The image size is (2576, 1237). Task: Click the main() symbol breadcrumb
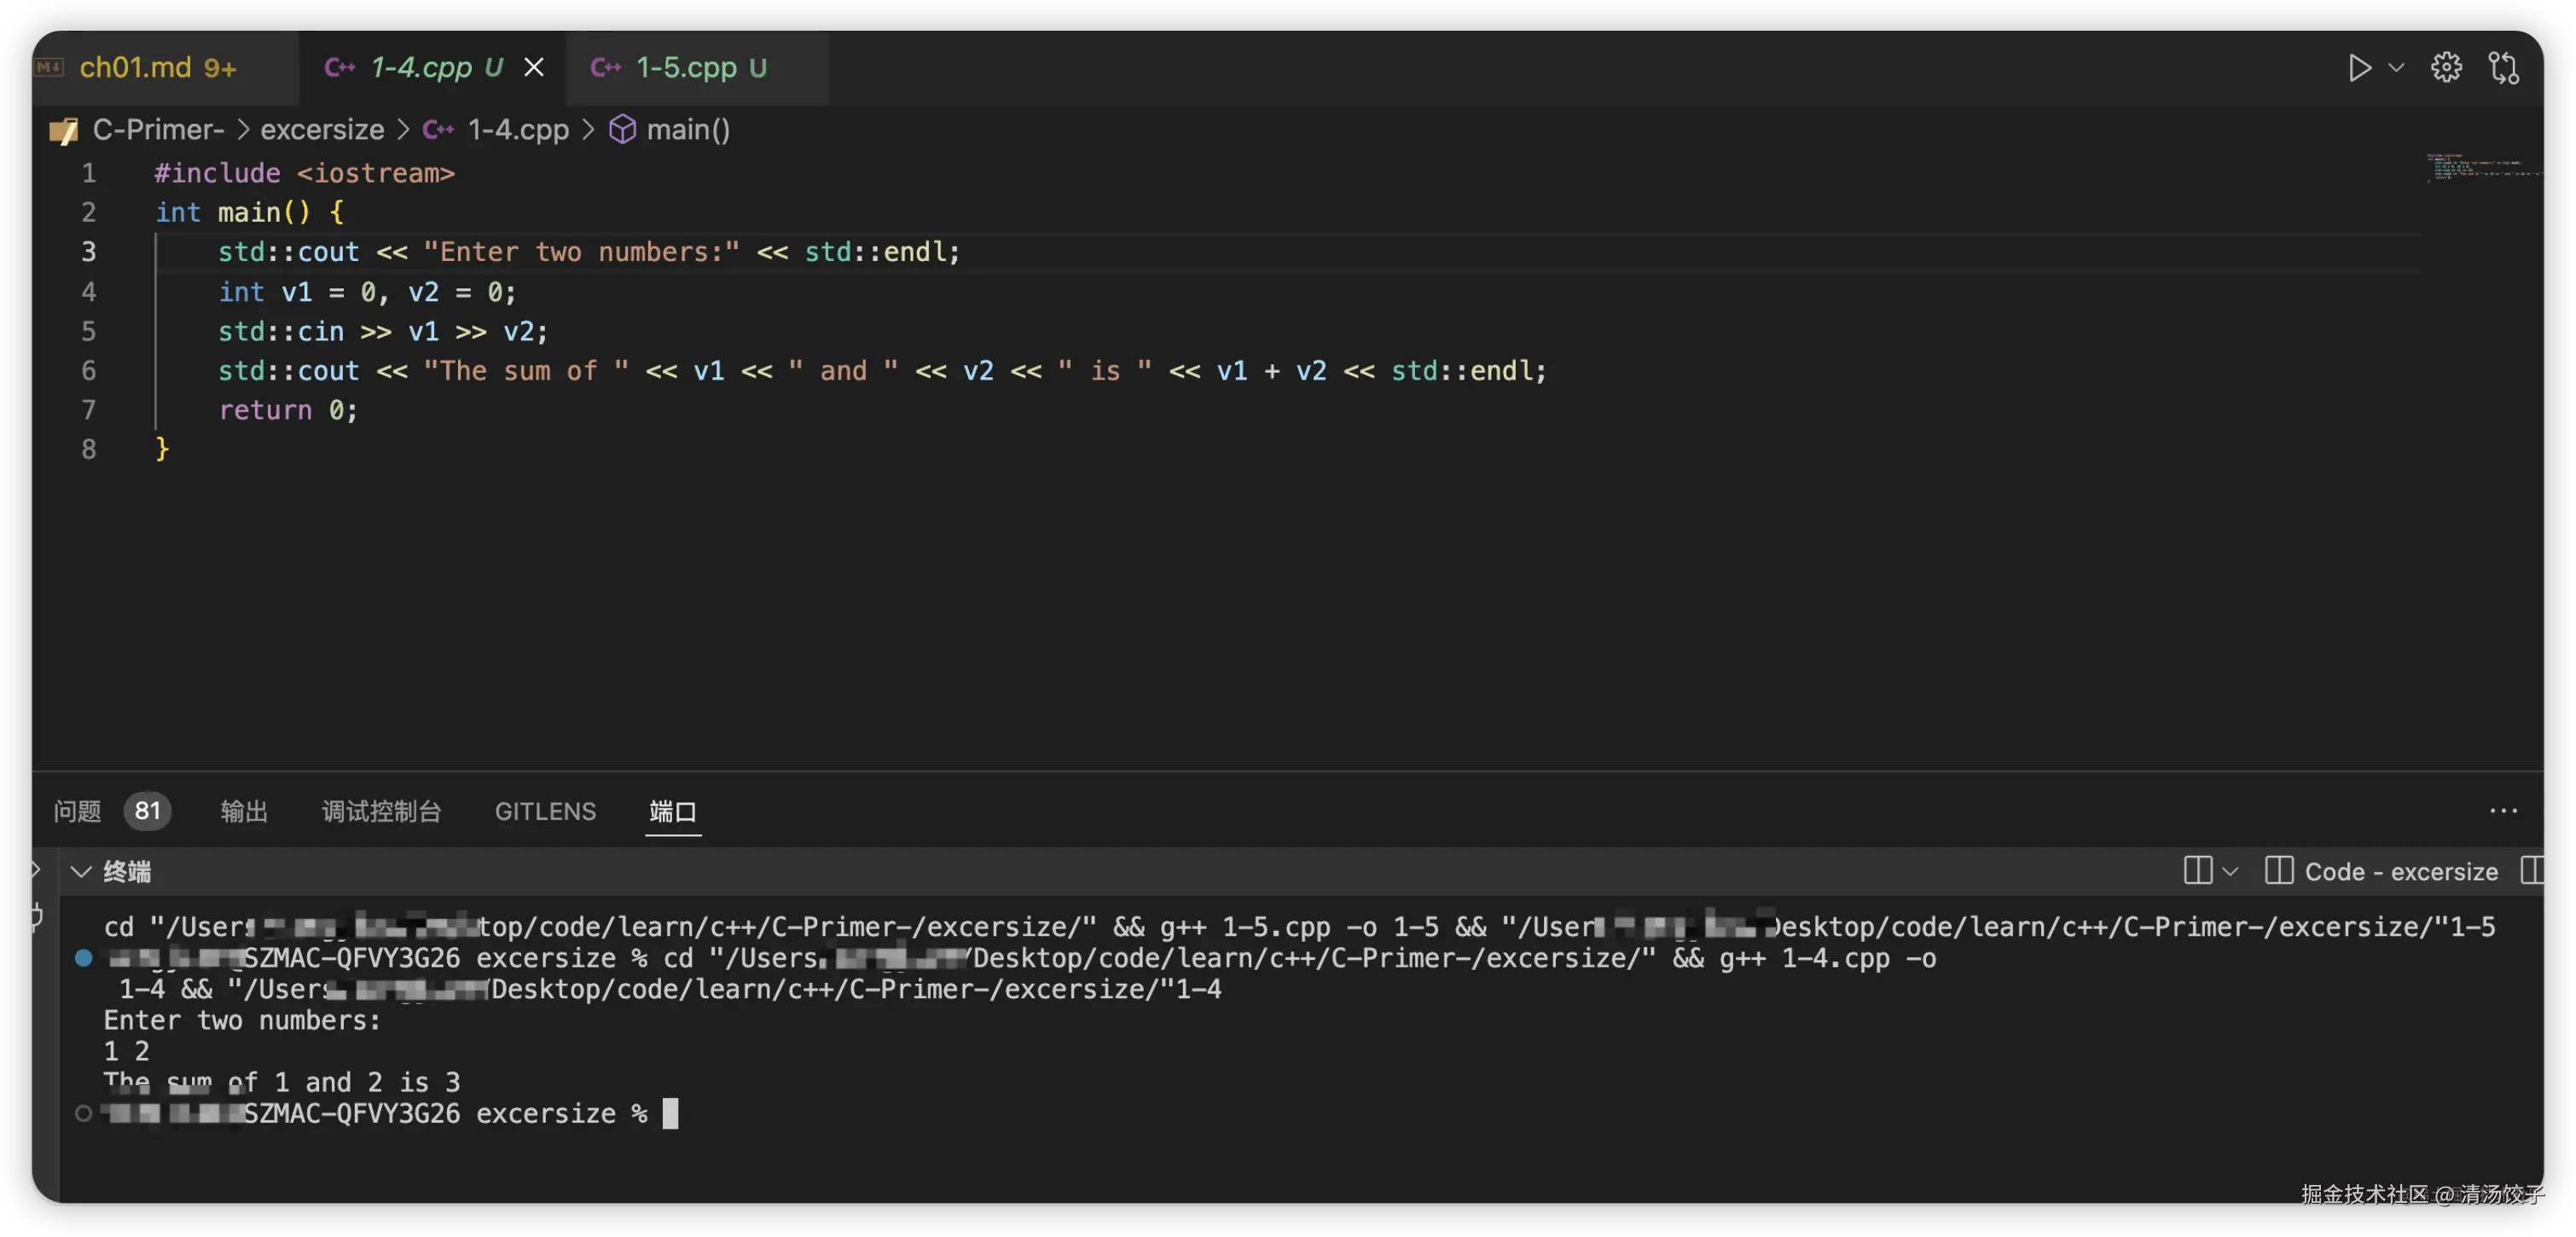tap(687, 130)
